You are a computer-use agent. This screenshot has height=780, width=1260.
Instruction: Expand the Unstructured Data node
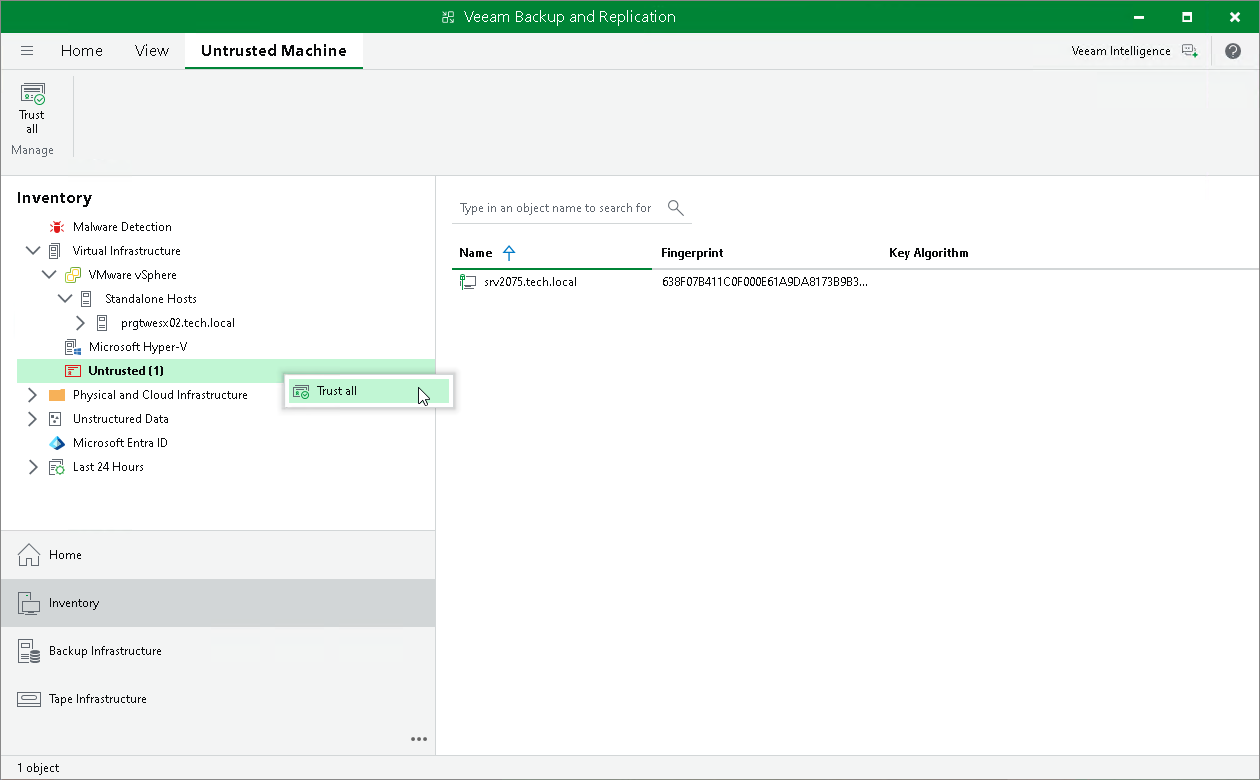click(32, 419)
